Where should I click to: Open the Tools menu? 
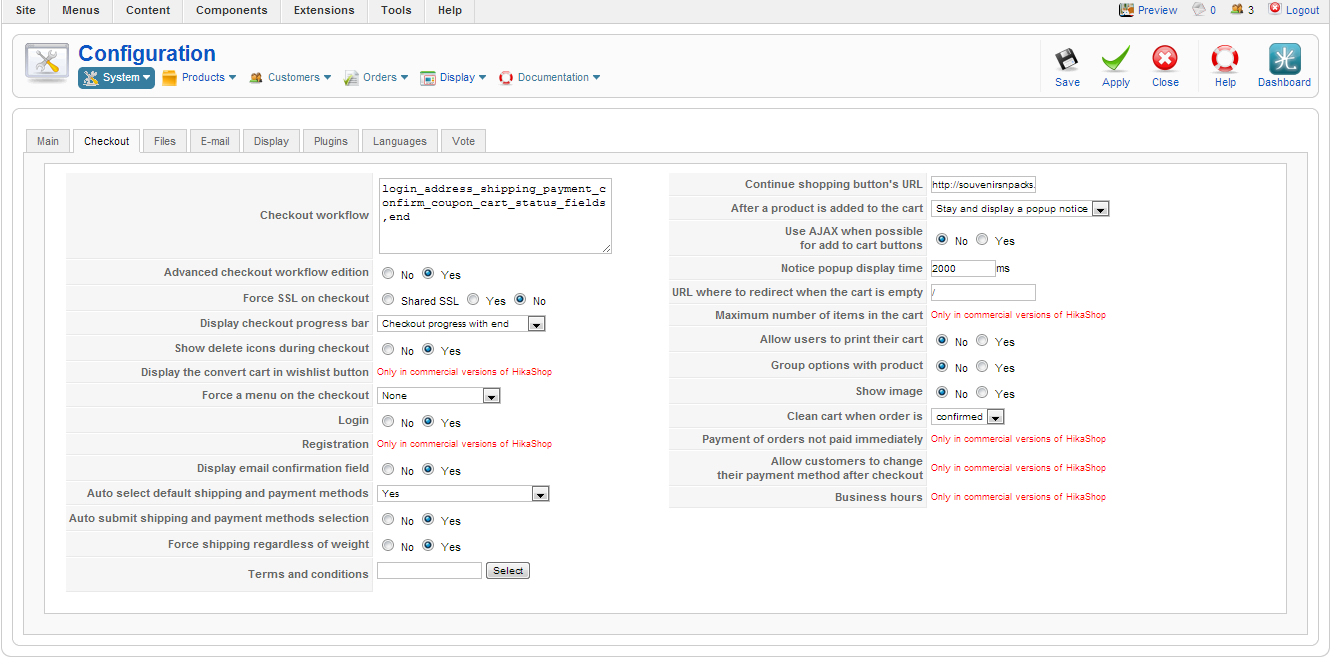(x=396, y=10)
